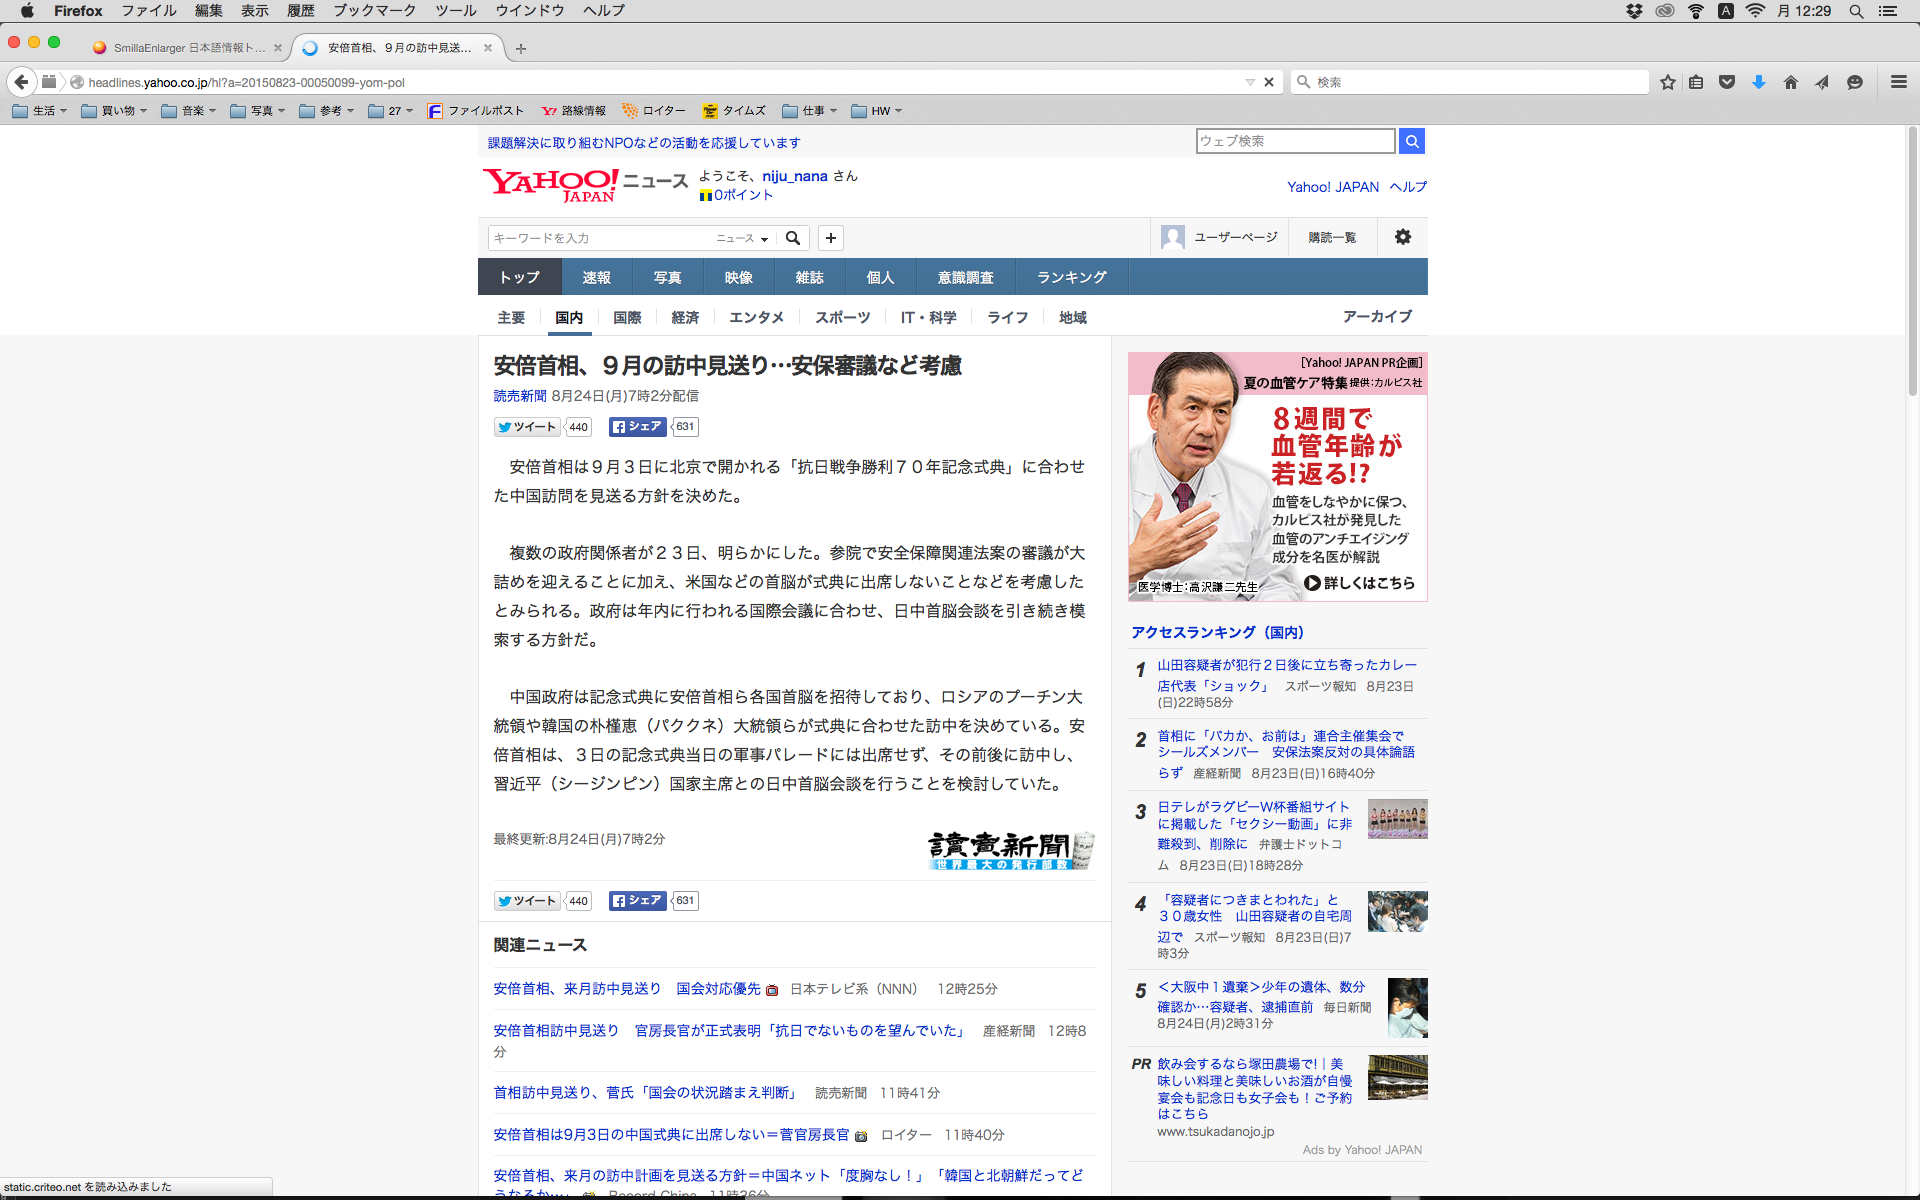Image resolution: width=1920 pixels, height=1200 pixels.
Task: Click the blue web search magnifier button
Action: 1411,141
